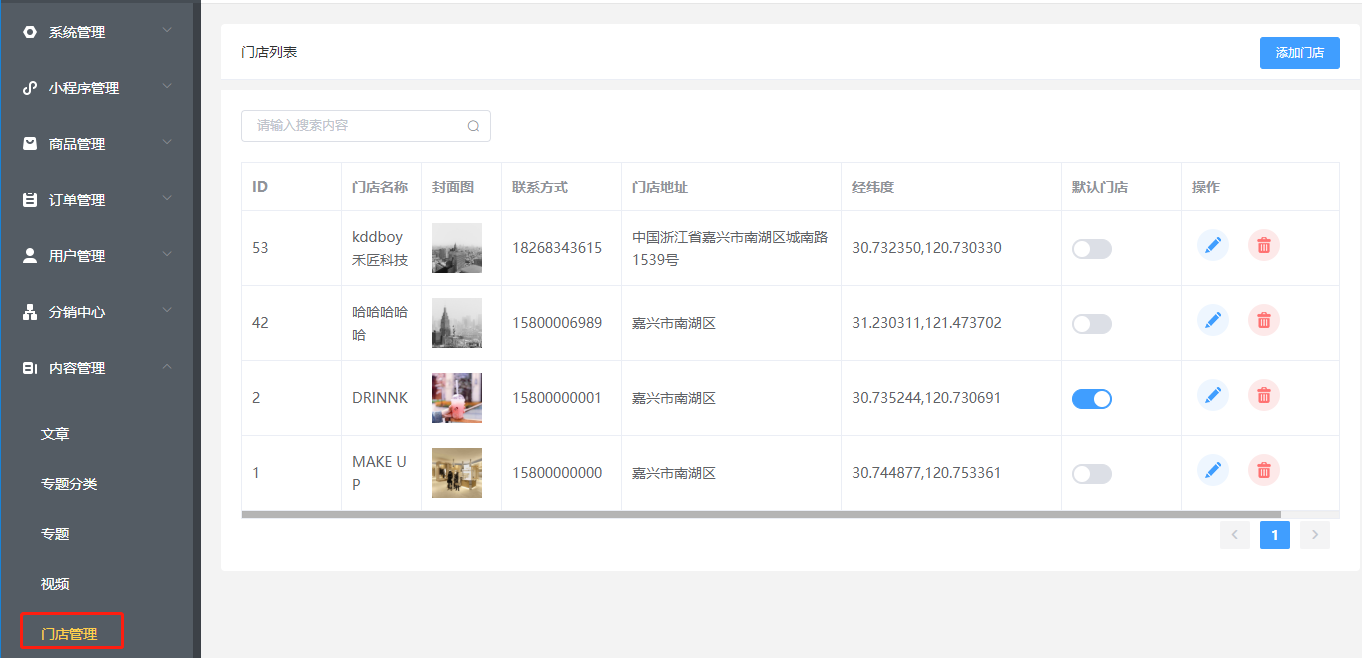Click address 中国浙江省嘉兴市南湖区城南路1539号
The height and width of the screenshot is (658, 1362).
[x=730, y=248]
